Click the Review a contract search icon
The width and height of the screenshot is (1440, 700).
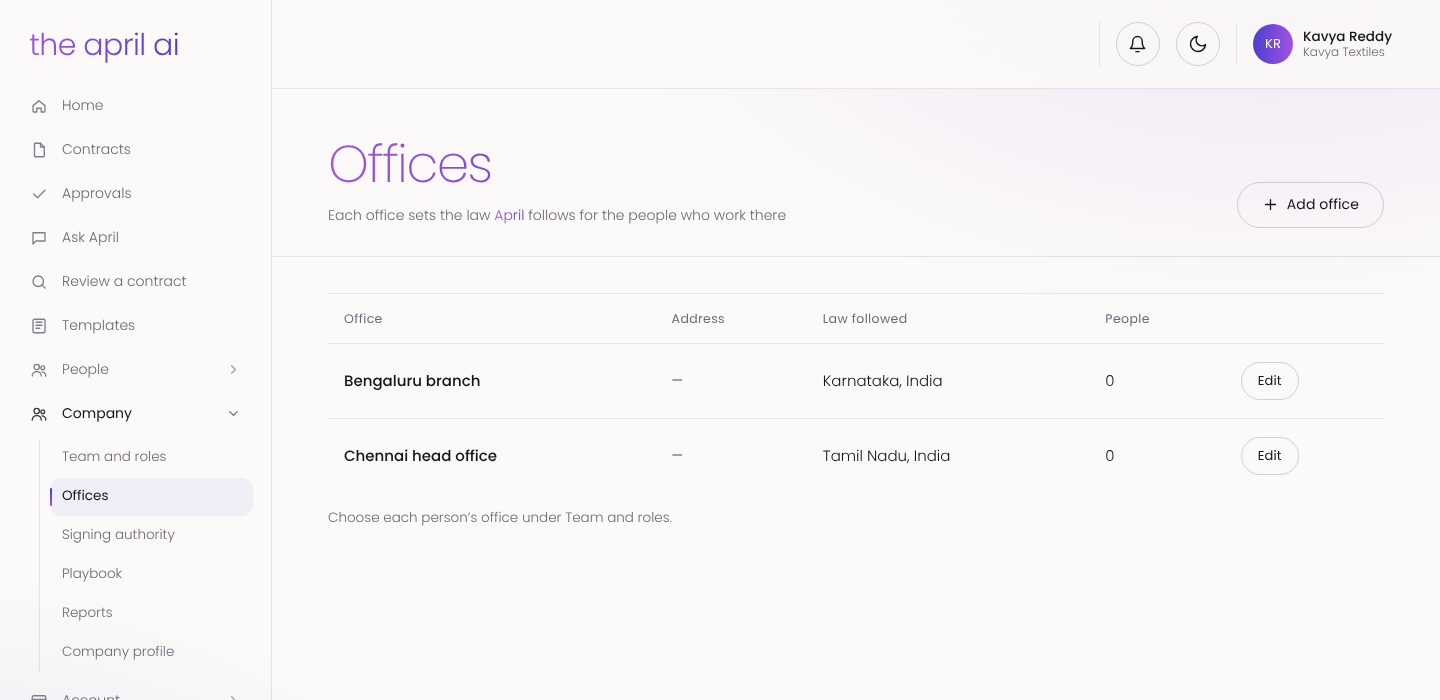(x=39, y=282)
